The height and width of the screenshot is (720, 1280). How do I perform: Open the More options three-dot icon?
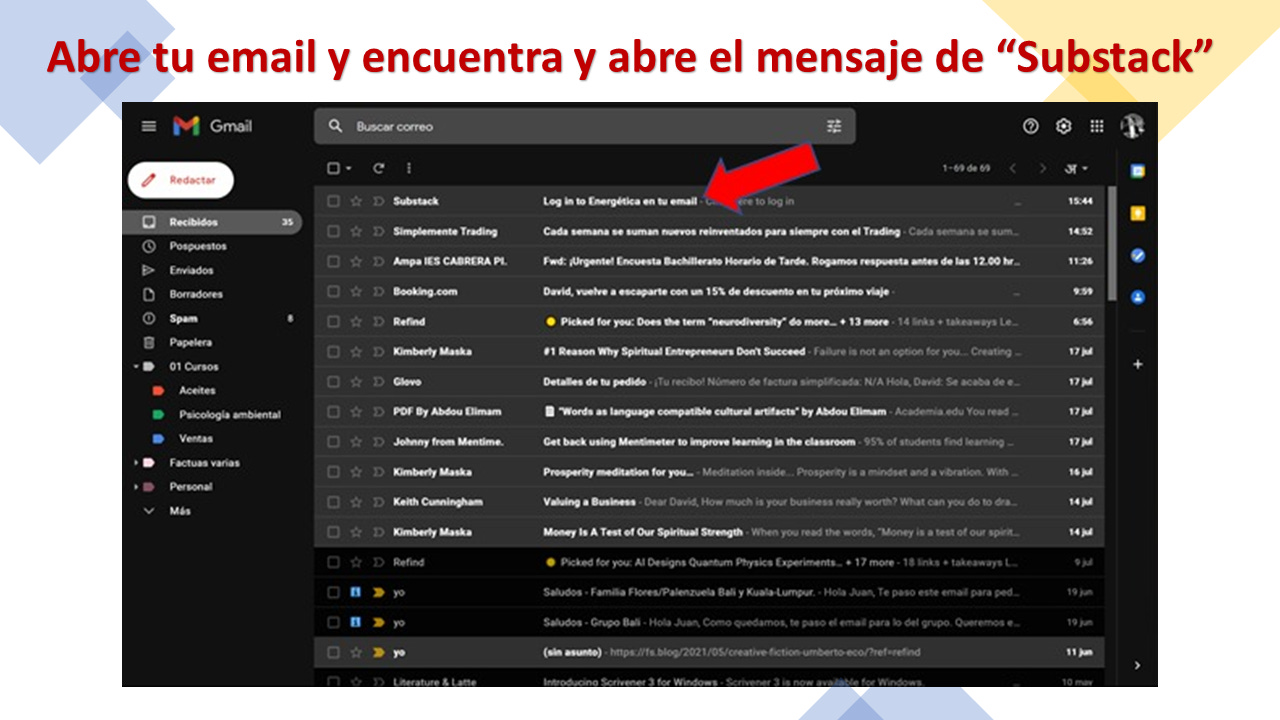[x=409, y=168]
